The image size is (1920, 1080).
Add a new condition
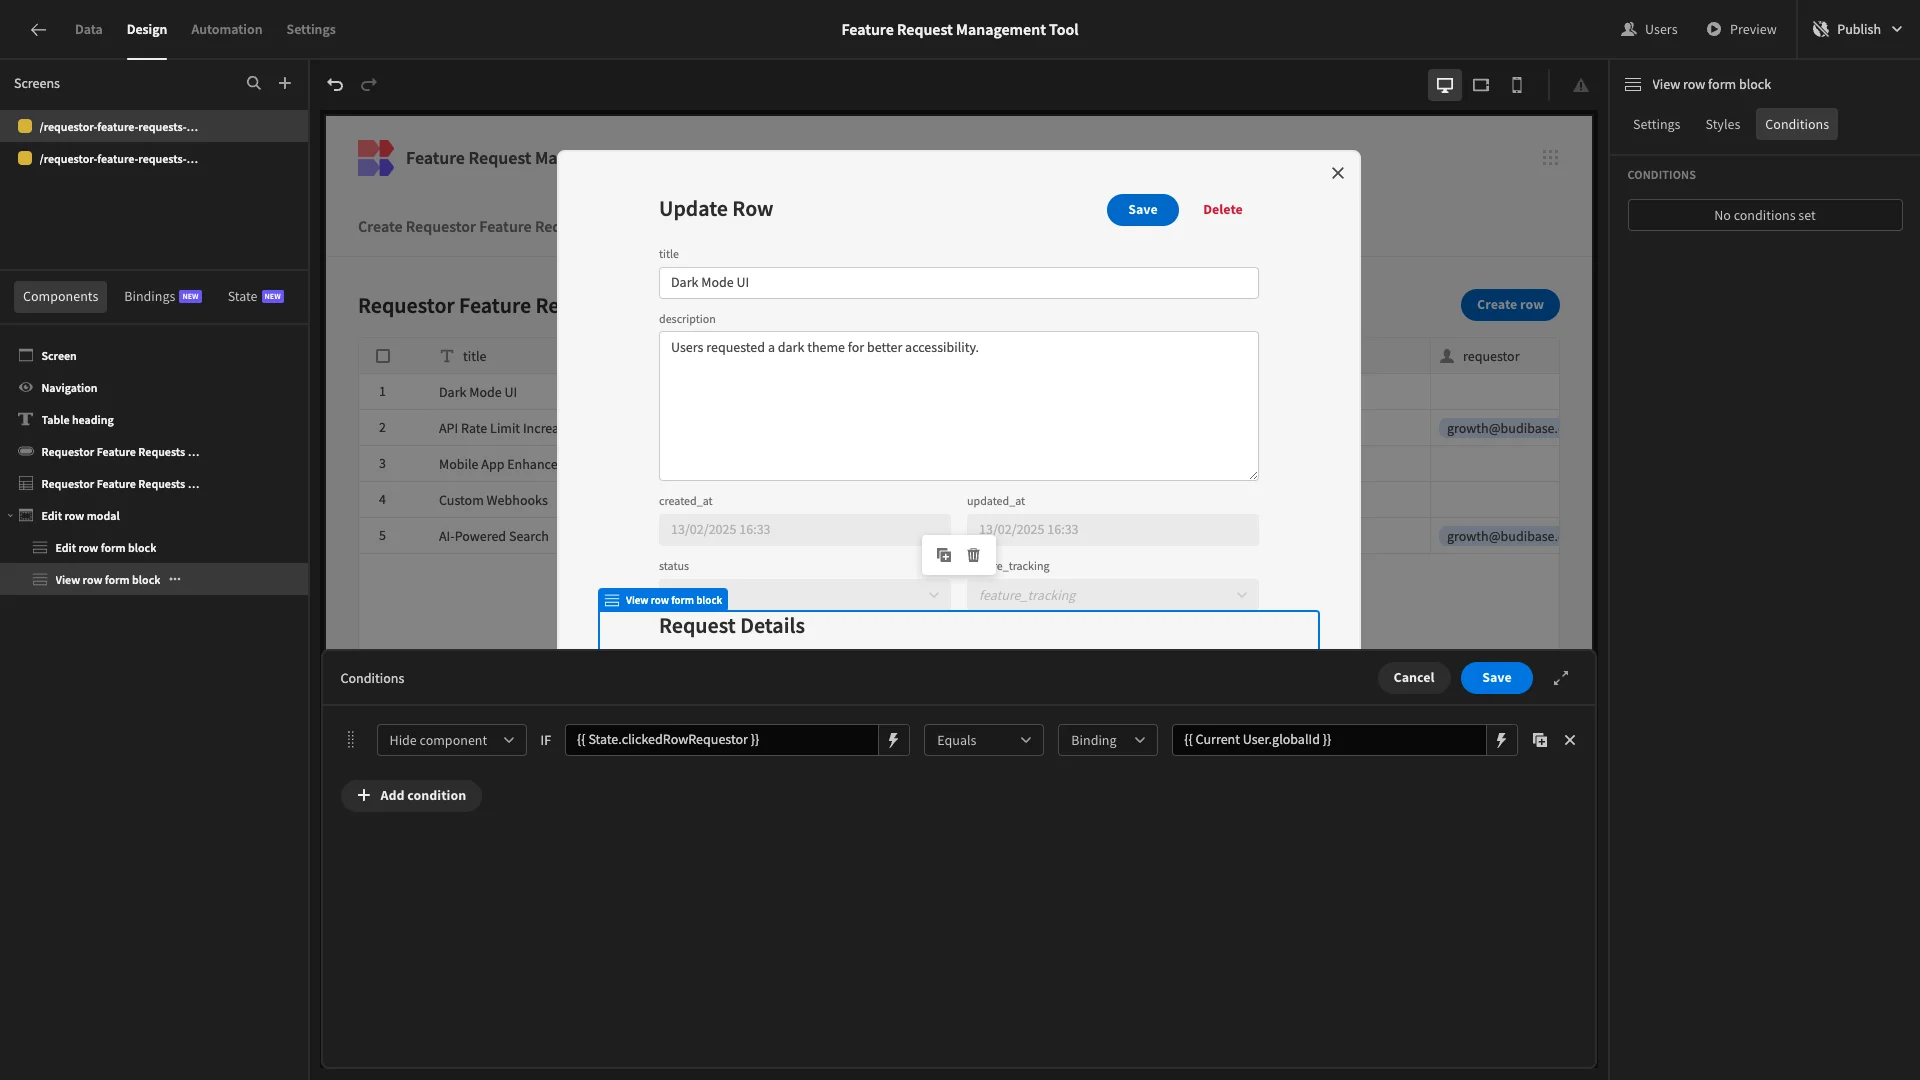click(411, 795)
